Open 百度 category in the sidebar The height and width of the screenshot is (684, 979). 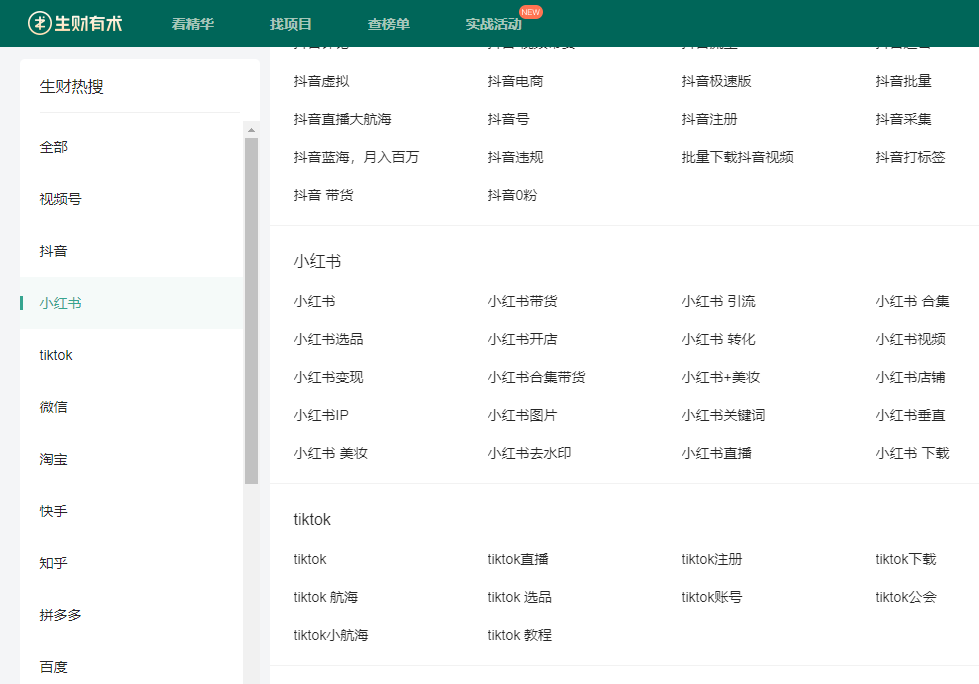click(x=54, y=667)
